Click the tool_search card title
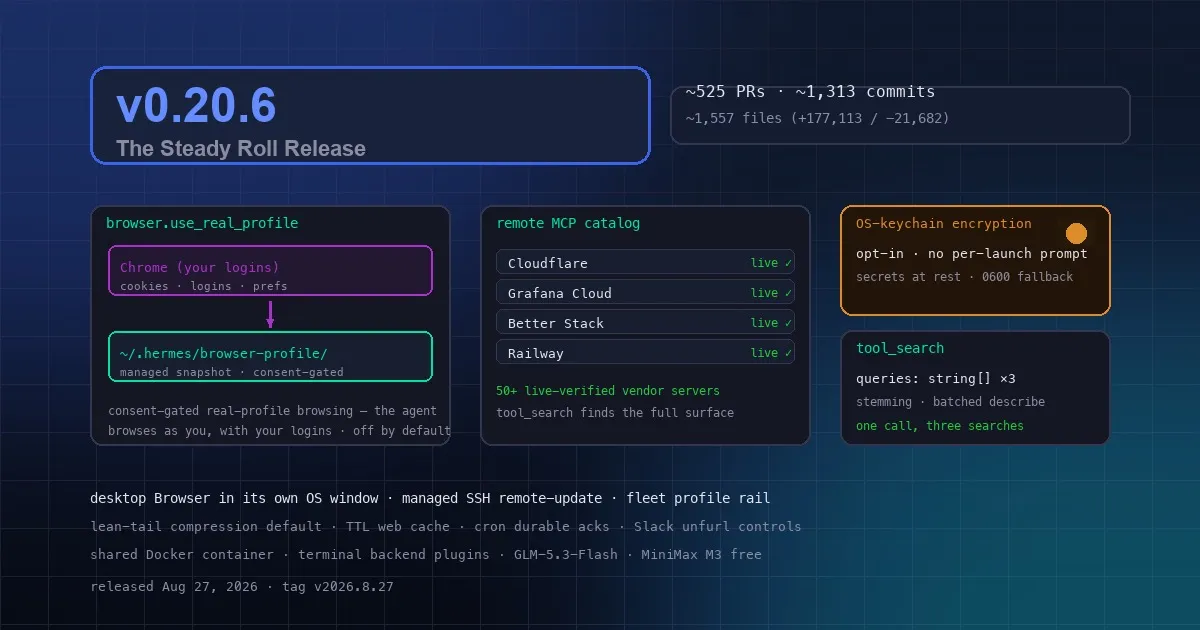This screenshot has height=630, width=1200. (x=900, y=348)
